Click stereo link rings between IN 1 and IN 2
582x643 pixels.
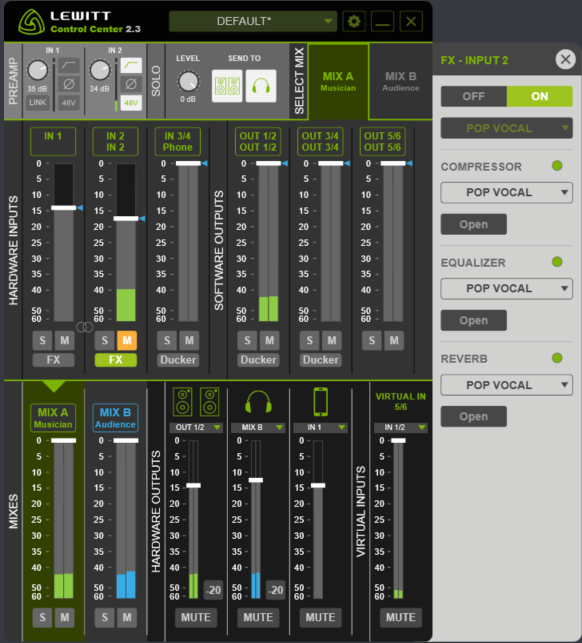(84, 327)
